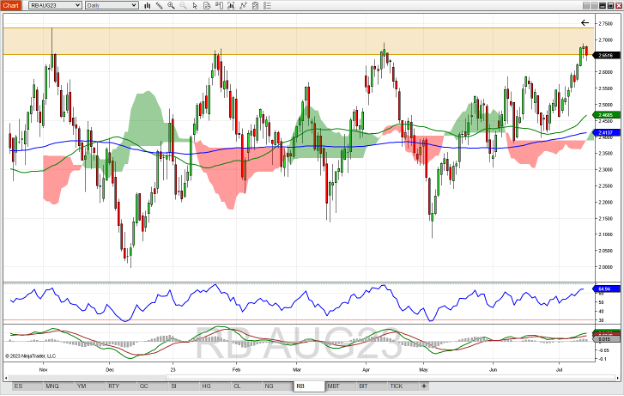Click the Nov date axis label
This screenshot has height=396, width=624.
pyautogui.click(x=43, y=370)
